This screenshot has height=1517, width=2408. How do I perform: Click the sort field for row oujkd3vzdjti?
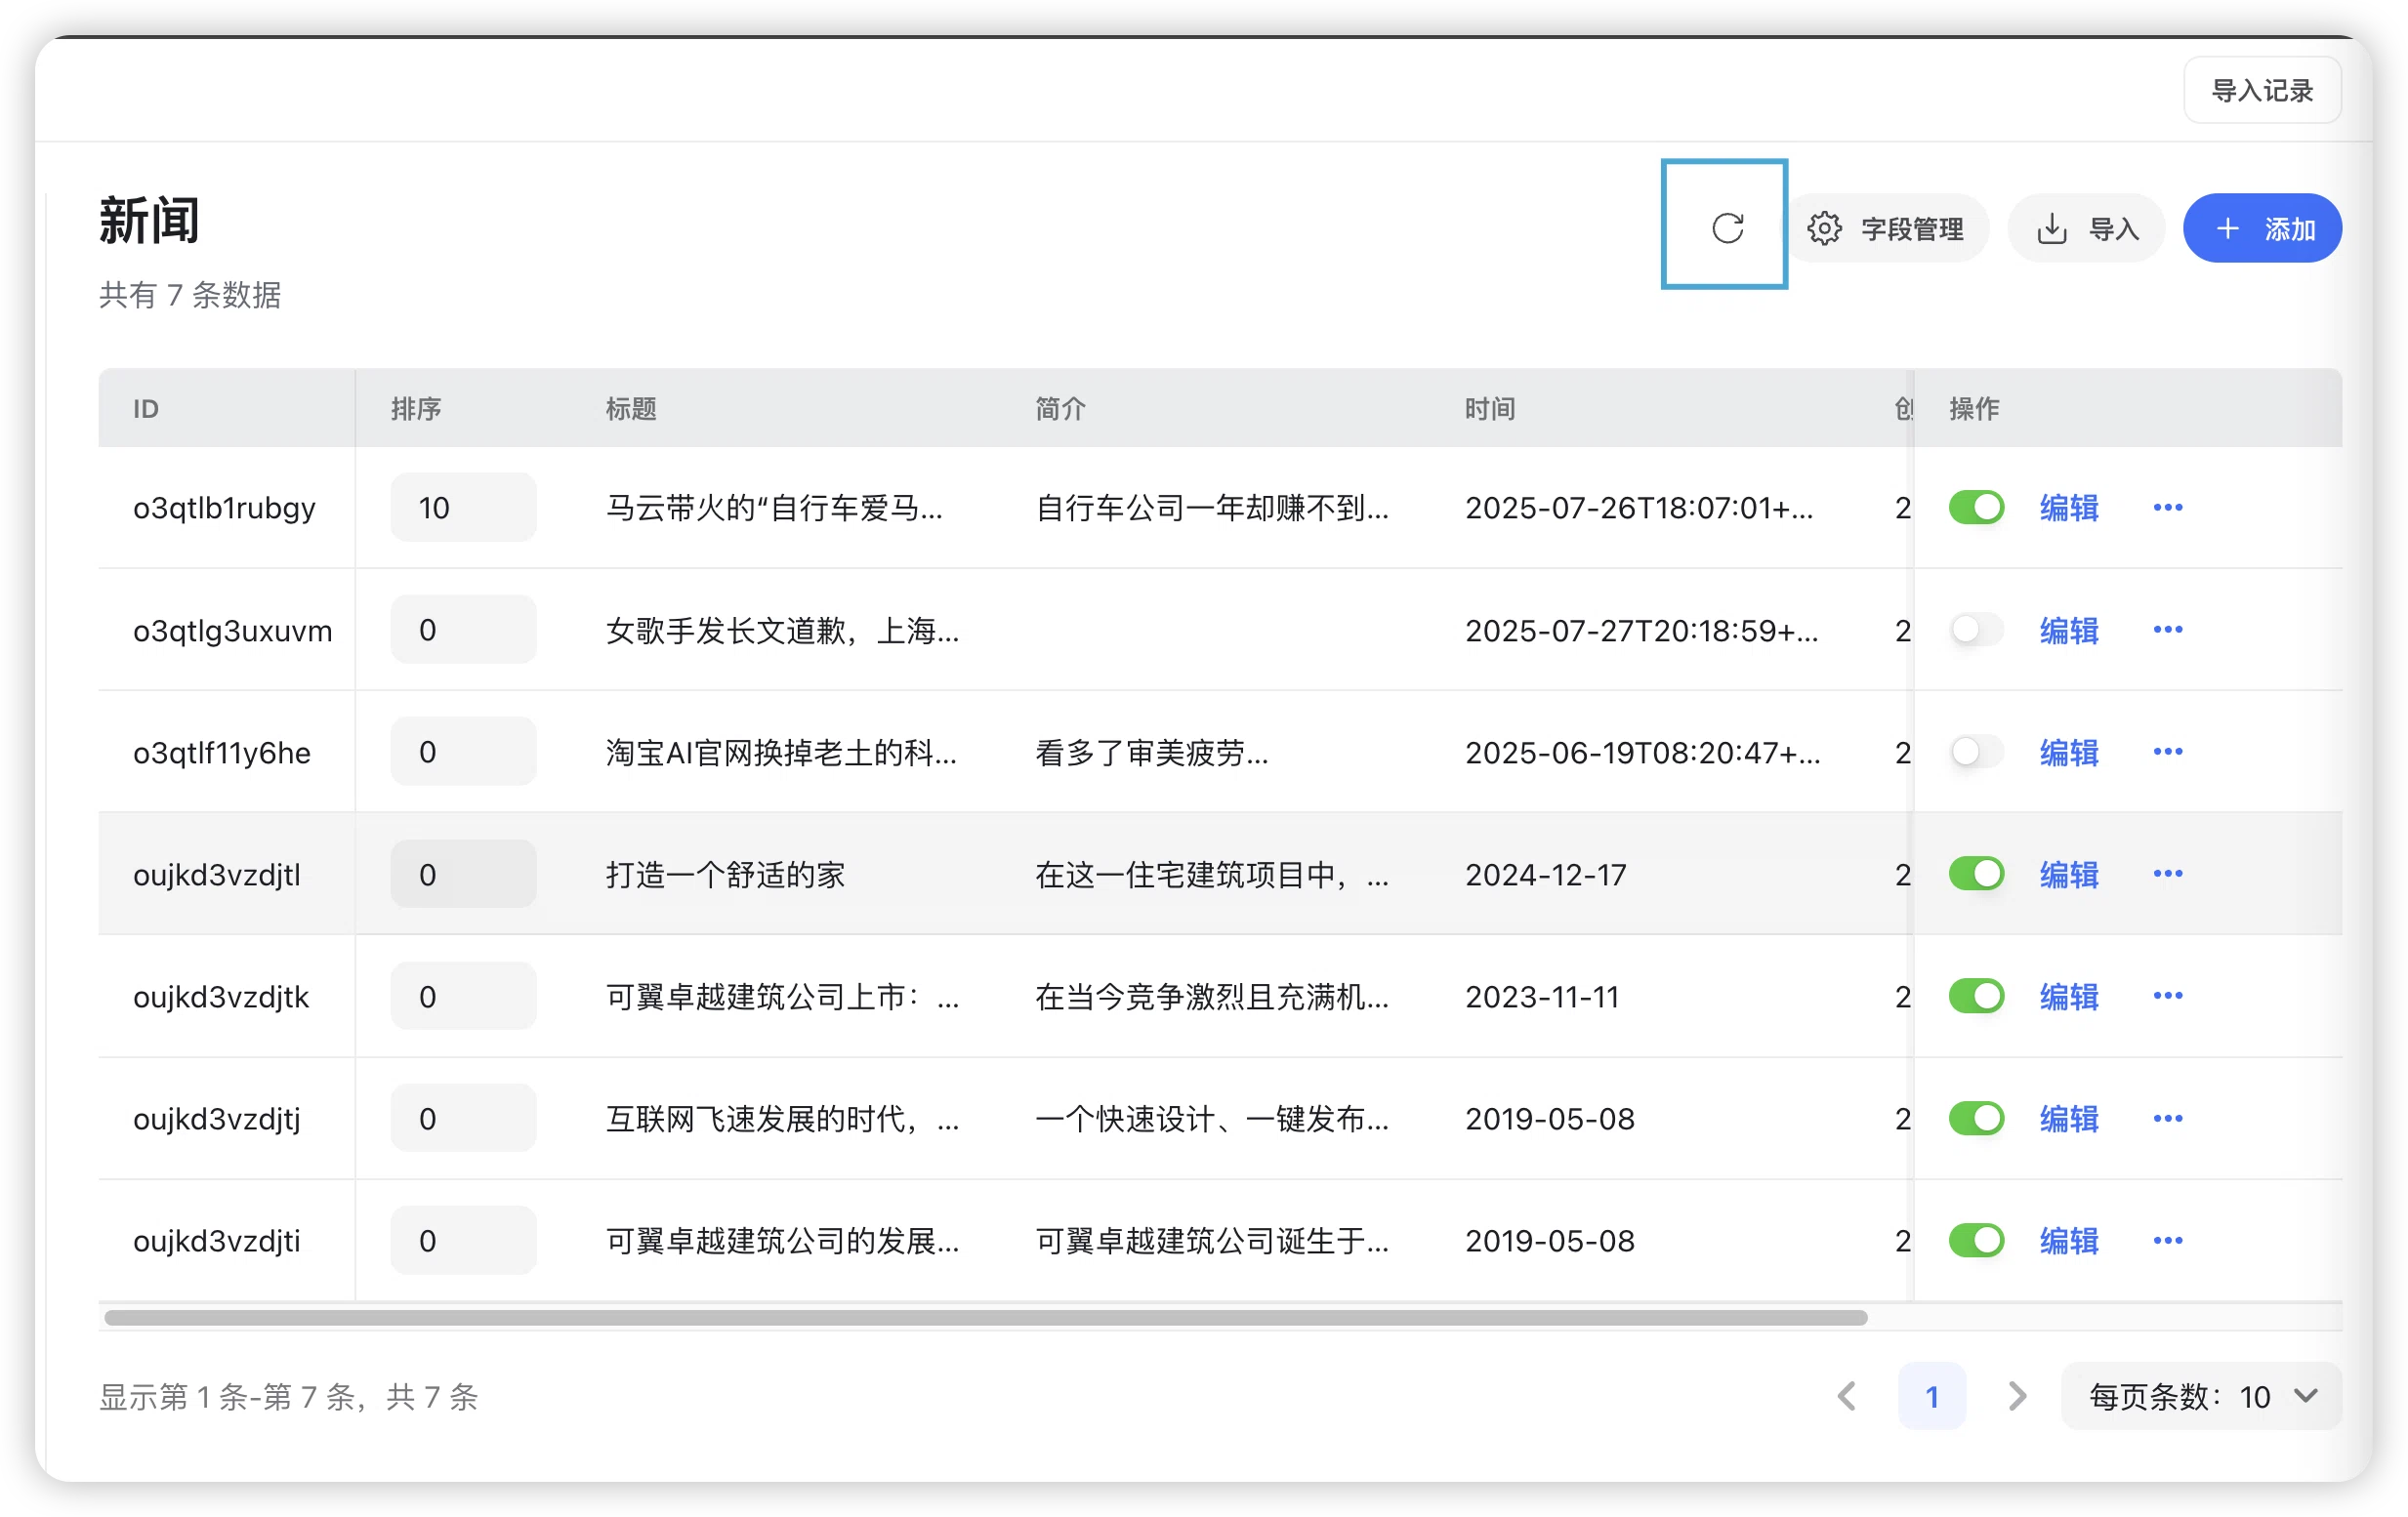[x=463, y=1240]
